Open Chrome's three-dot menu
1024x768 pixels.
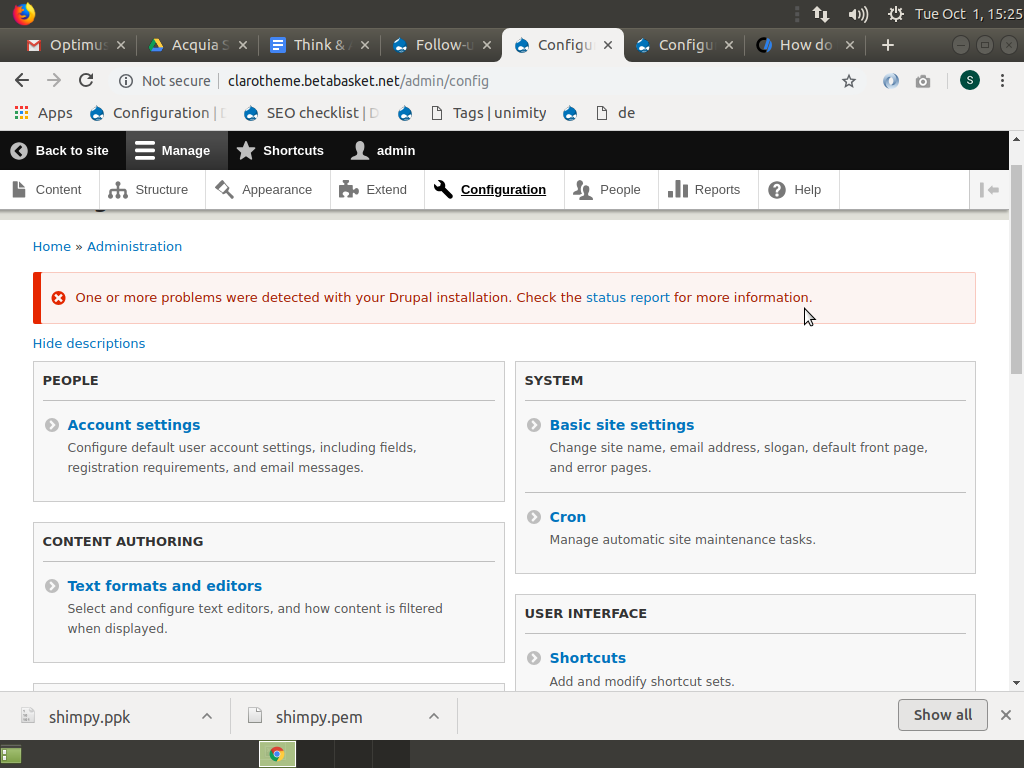(x=1004, y=80)
